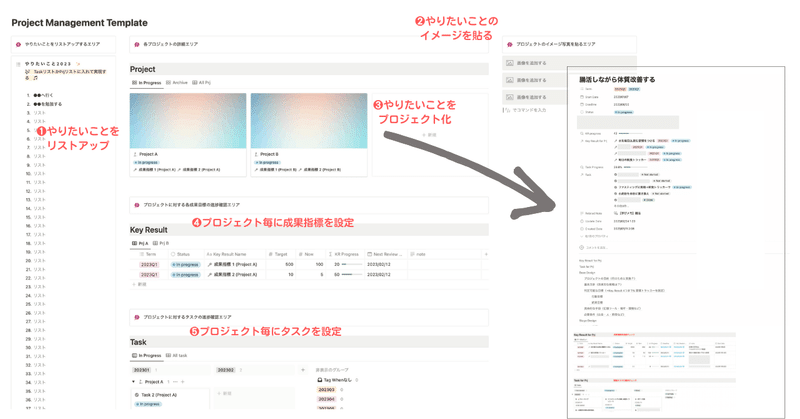This screenshot has height=419, width=800.
Task: Click the 非表示のグループ label
Action: point(332,370)
